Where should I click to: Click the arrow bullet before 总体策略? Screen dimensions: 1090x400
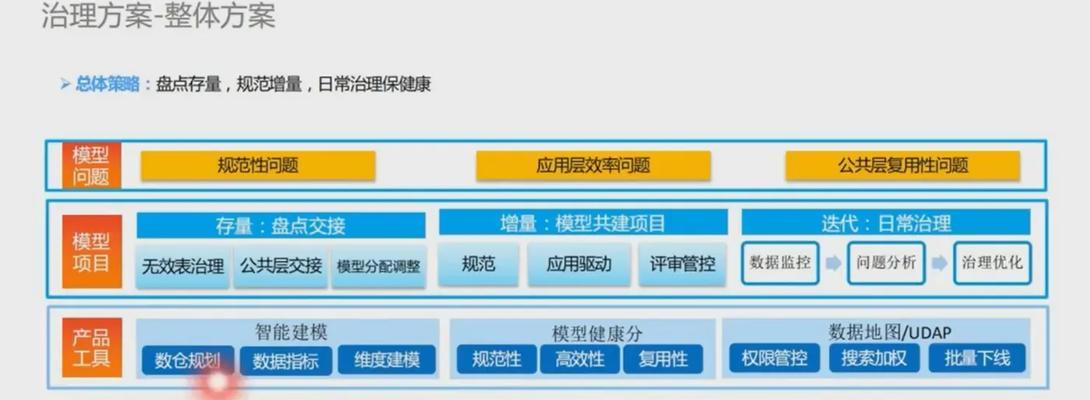point(66,84)
